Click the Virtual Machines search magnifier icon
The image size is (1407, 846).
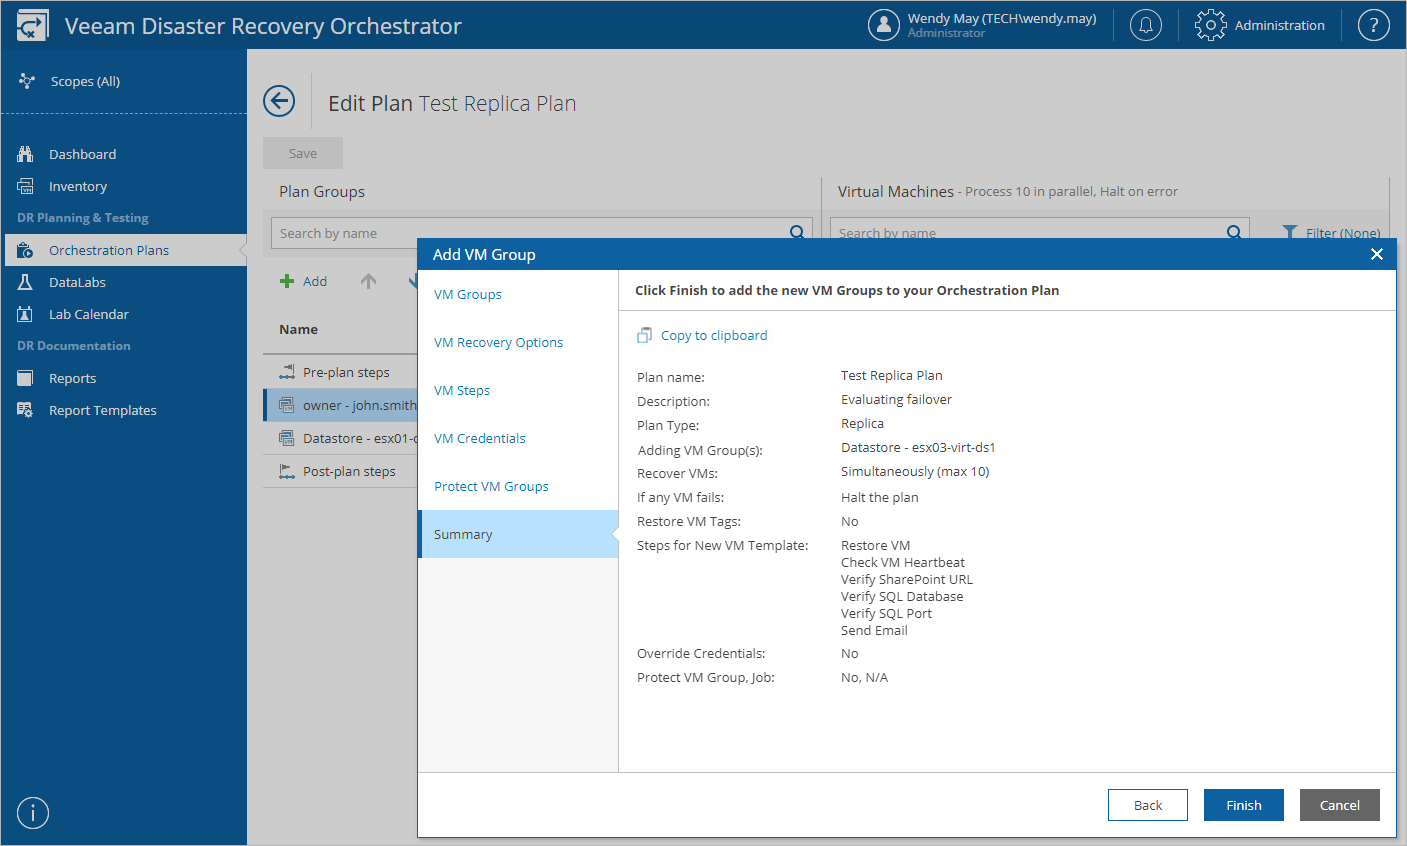tap(1234, 232)
